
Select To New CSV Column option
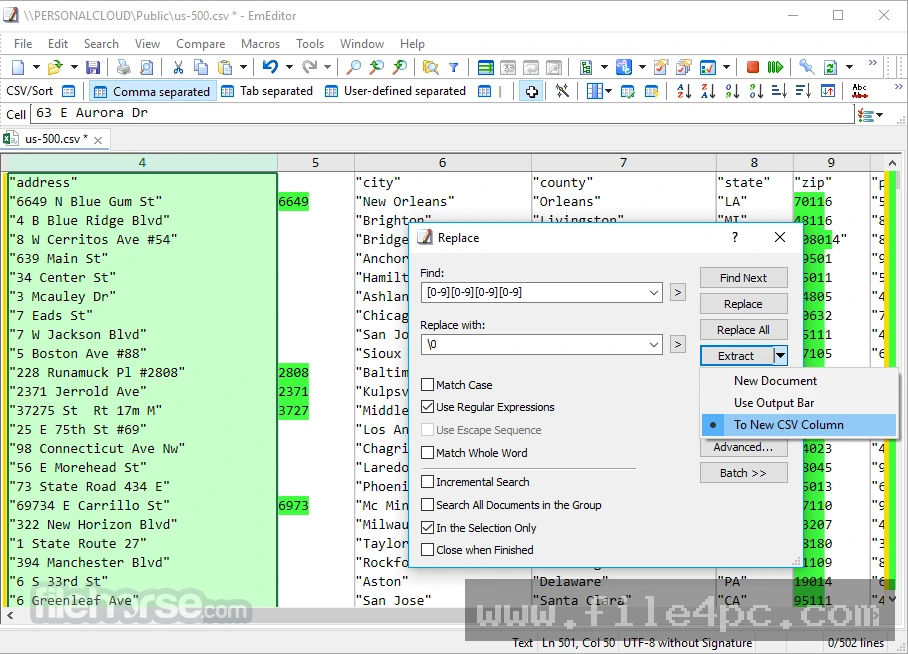click(x=799, y=425)
